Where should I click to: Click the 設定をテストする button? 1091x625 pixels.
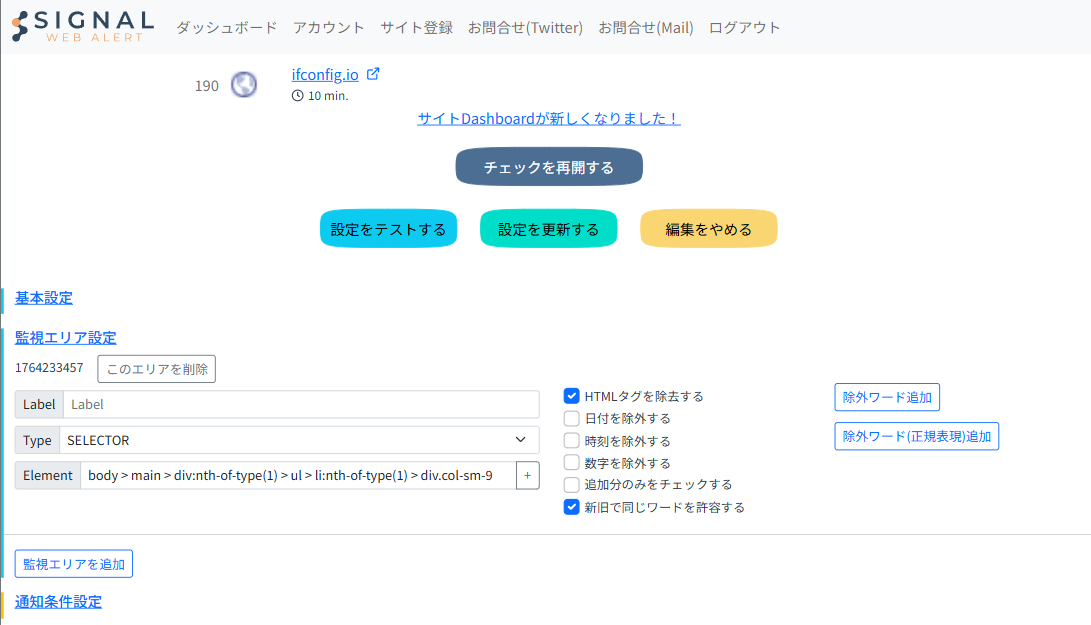[x=388, y=229]
